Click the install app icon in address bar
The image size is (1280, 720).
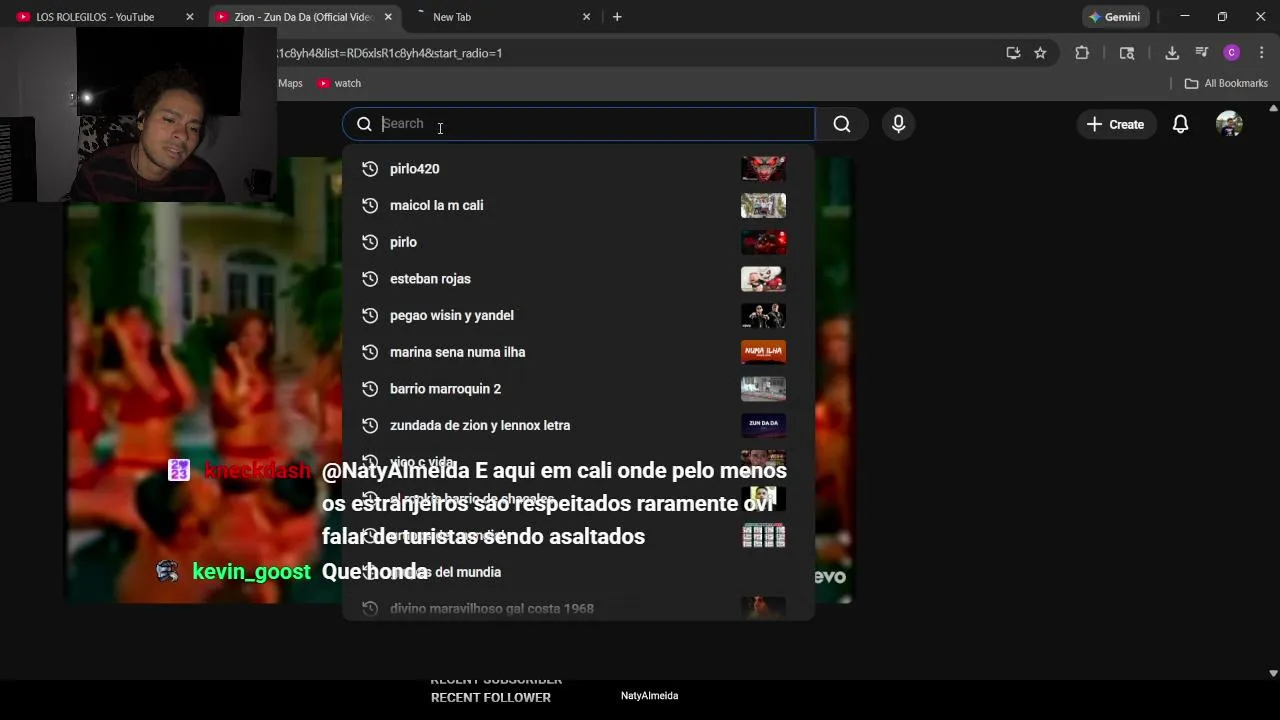[1013, 53]
